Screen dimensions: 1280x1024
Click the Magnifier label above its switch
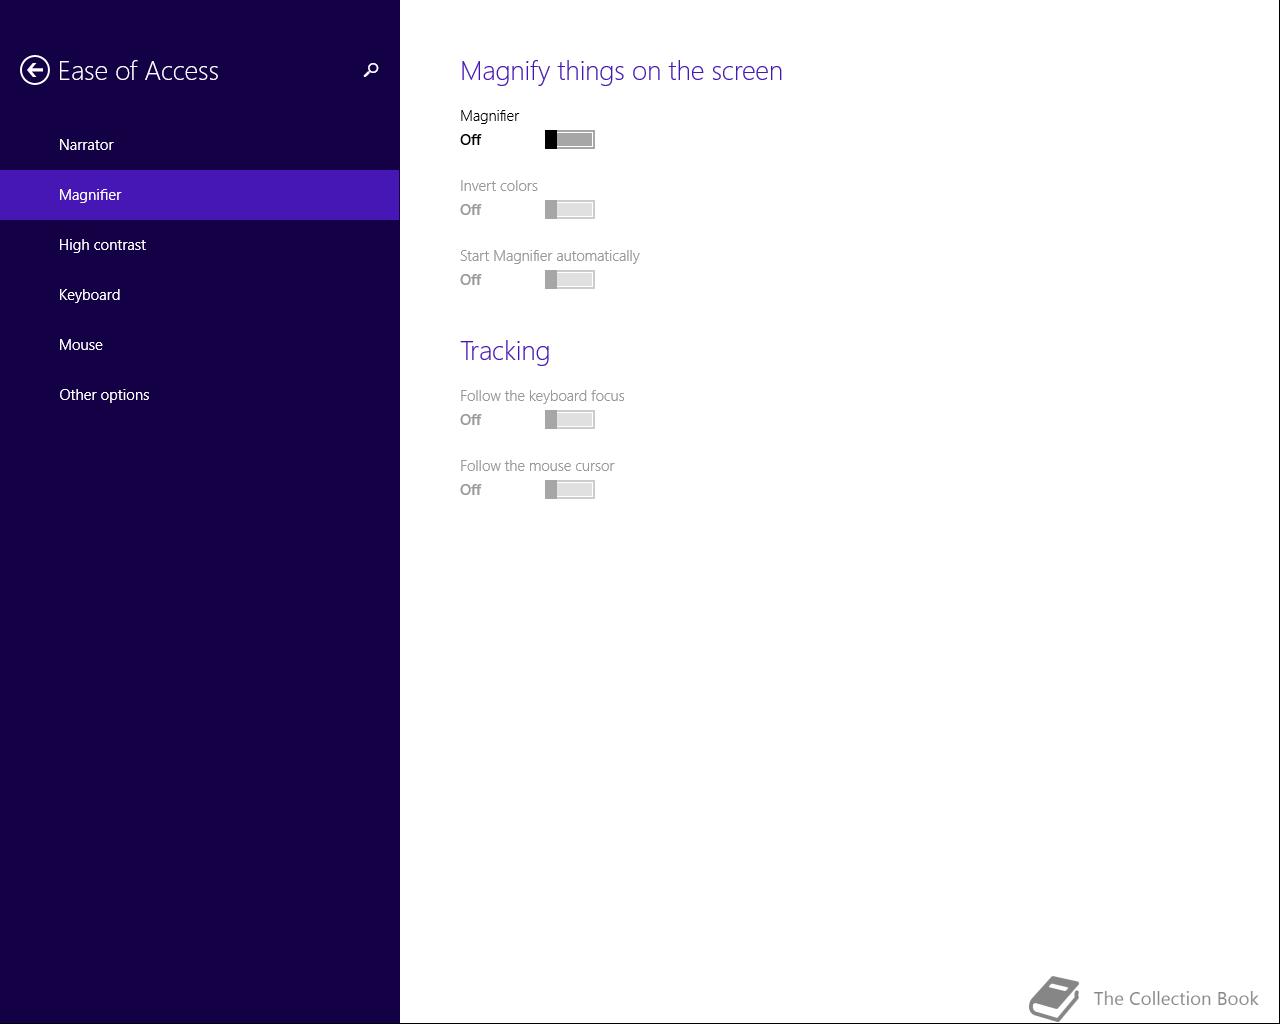click(x=489, y=116)
